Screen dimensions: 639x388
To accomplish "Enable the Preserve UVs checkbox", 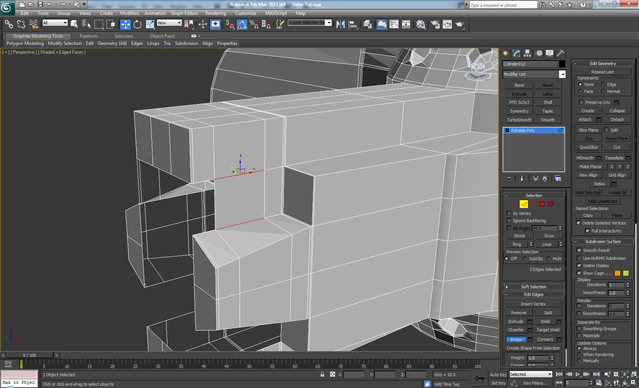I will point(582,102).
